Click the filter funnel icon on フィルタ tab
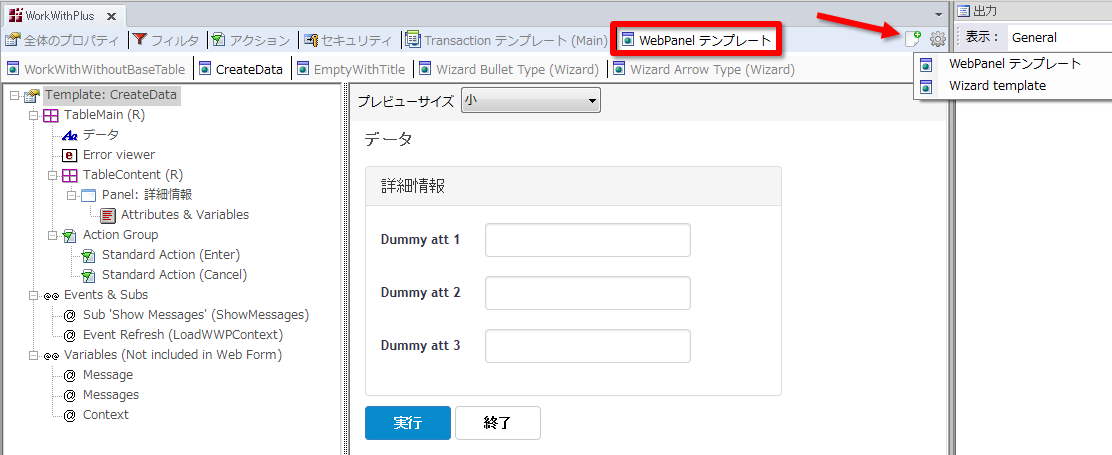The image size is (1112, 455). pos(140,41)
